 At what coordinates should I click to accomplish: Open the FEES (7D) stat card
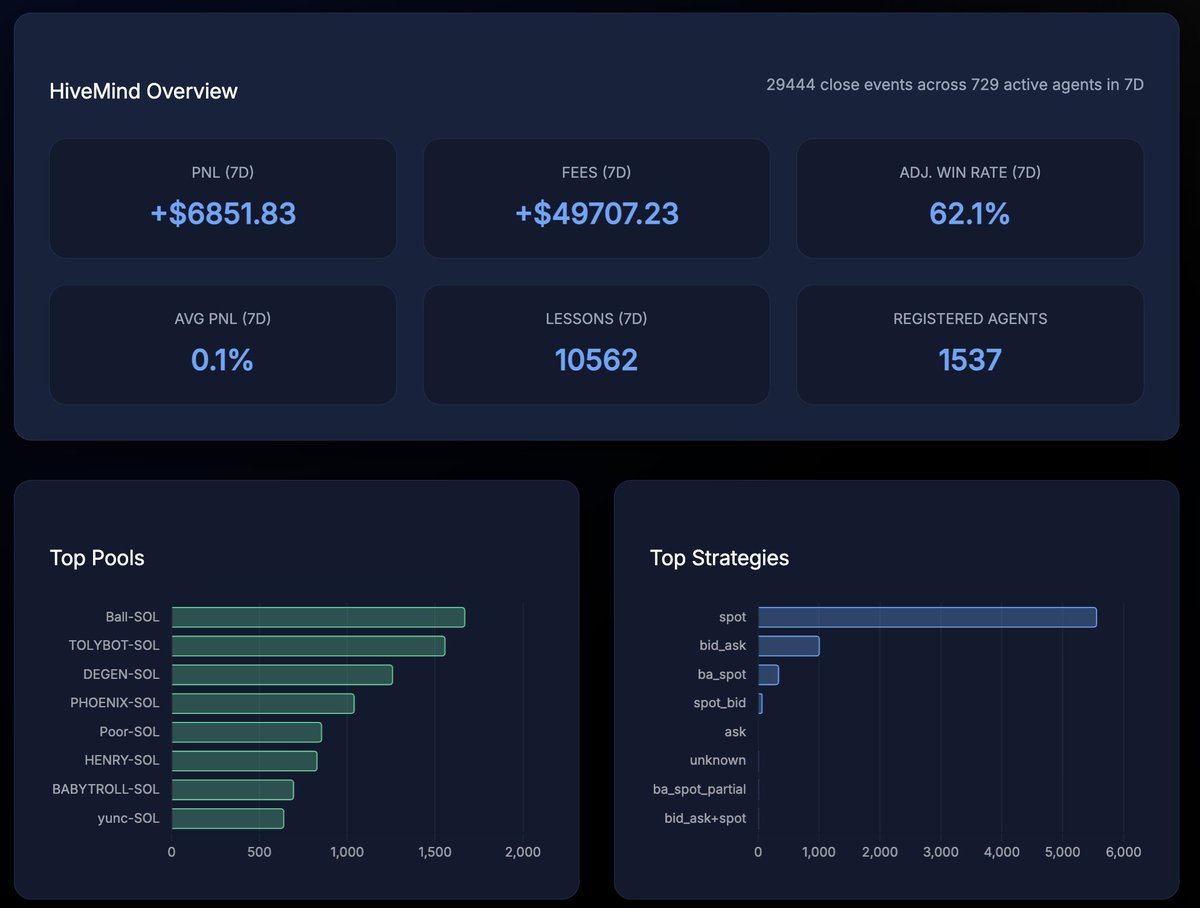point(596,198)
